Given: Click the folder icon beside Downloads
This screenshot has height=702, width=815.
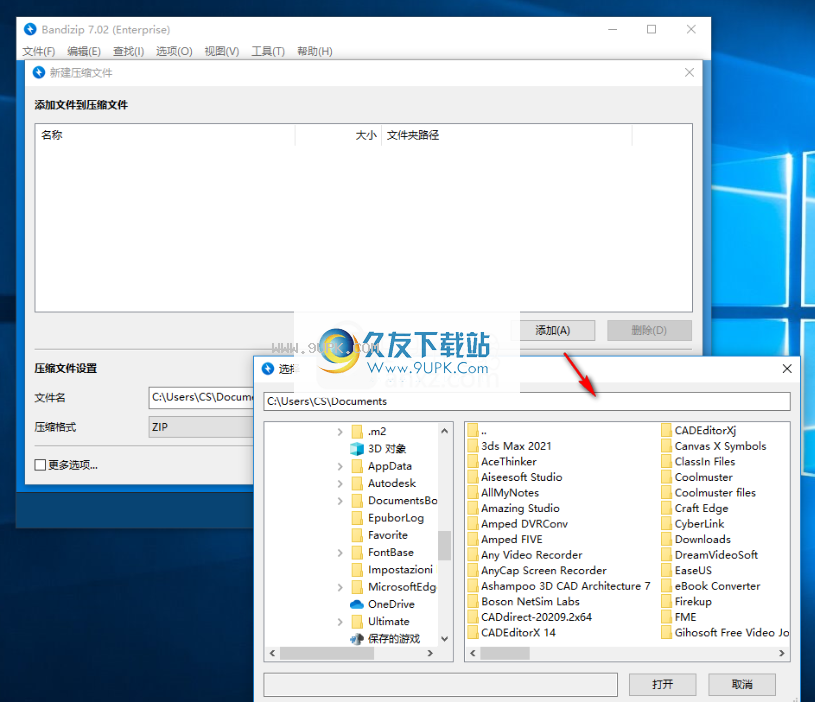Looking at the screenshot, I should (x=666, y=539).
